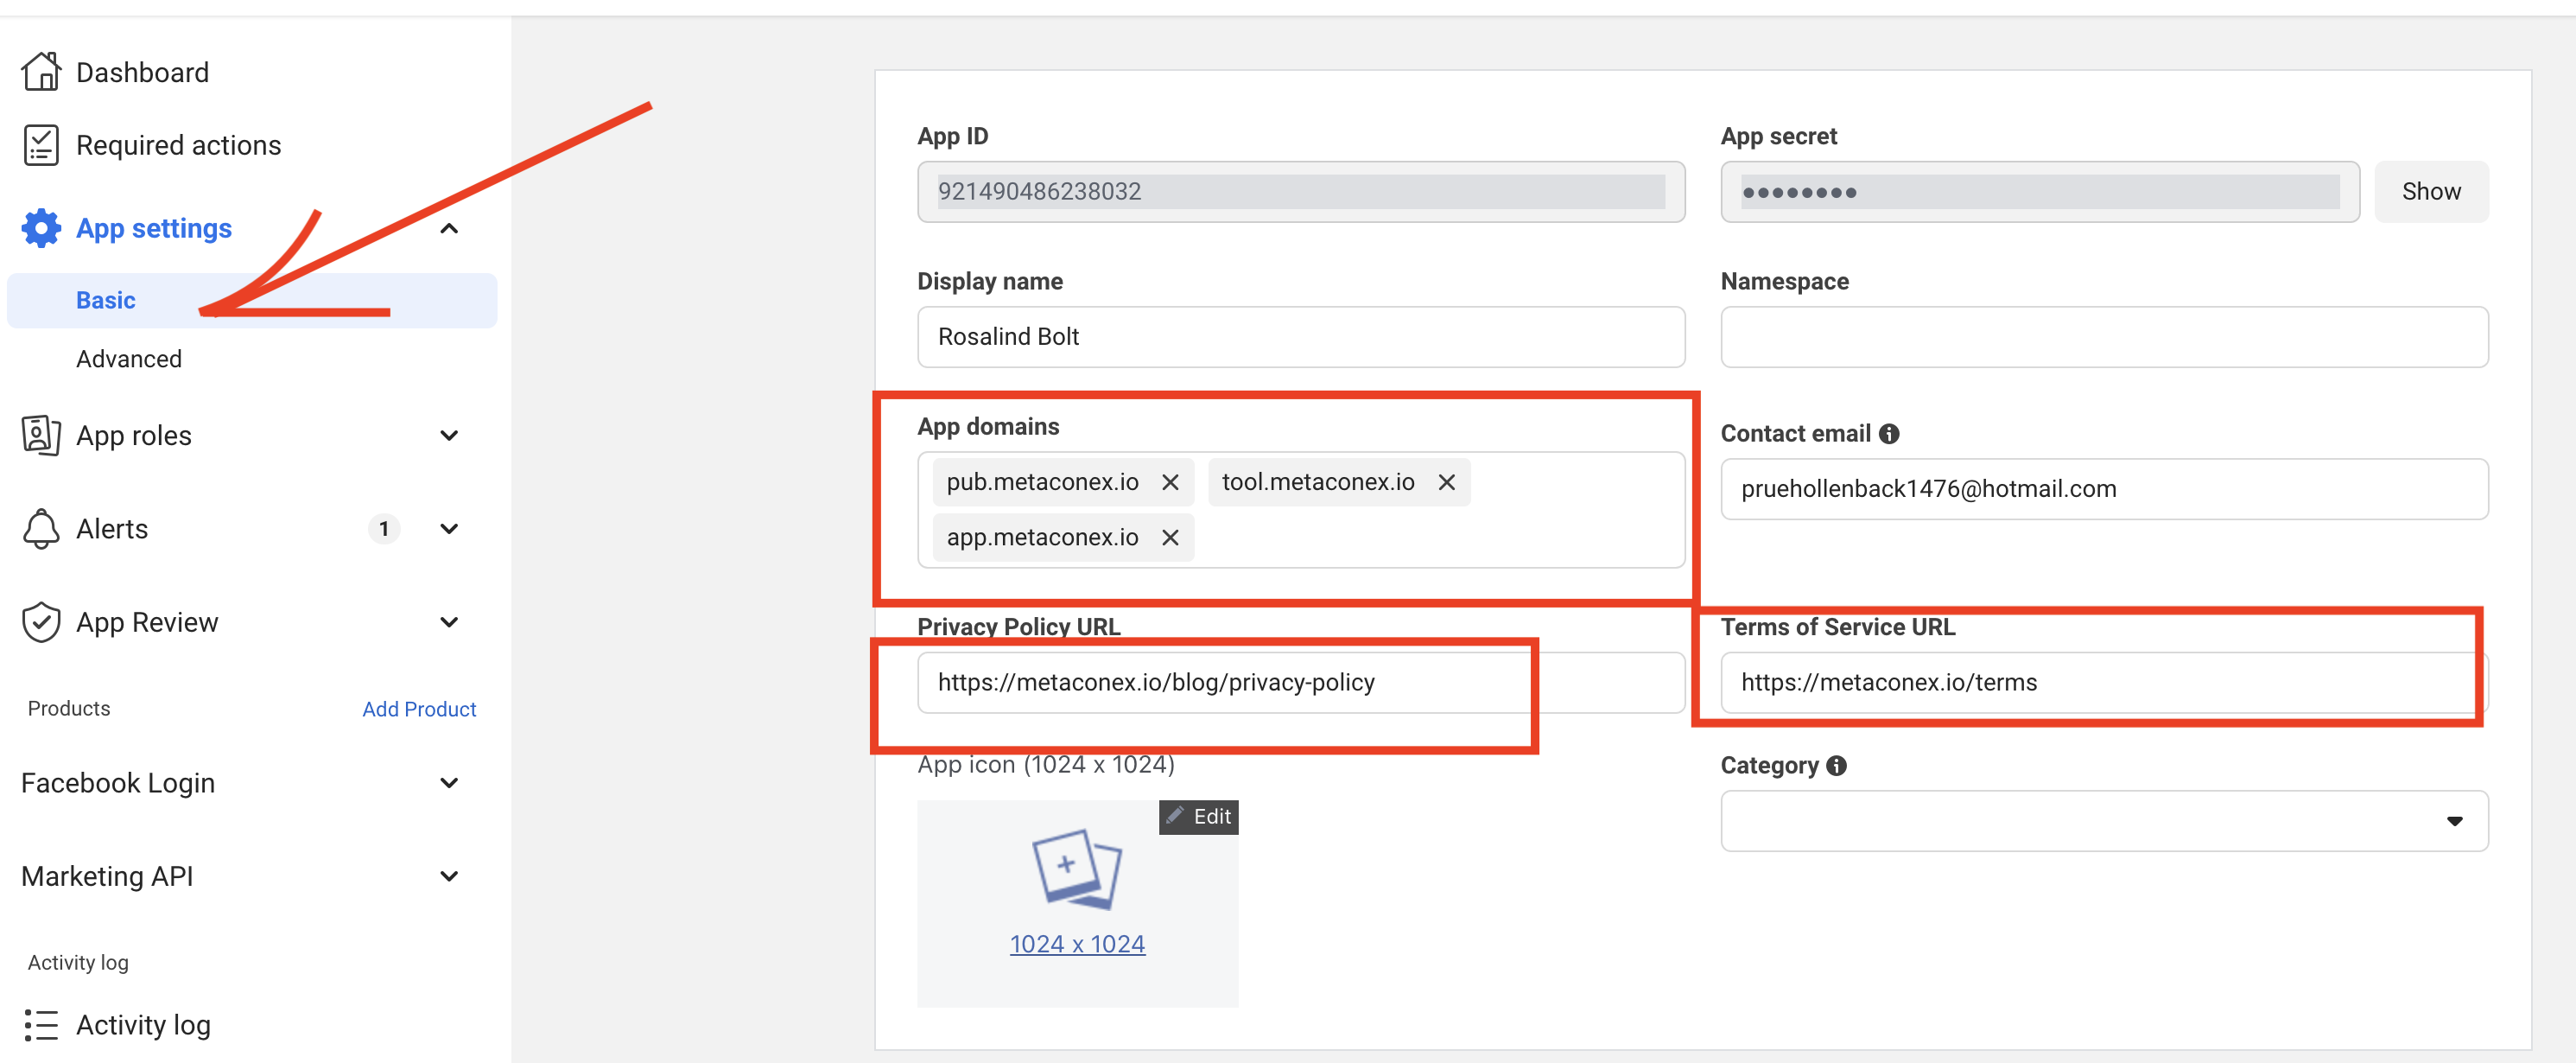Click the Display name input field
This screenshot has width=2576, height=1063.
point(1300,337)
